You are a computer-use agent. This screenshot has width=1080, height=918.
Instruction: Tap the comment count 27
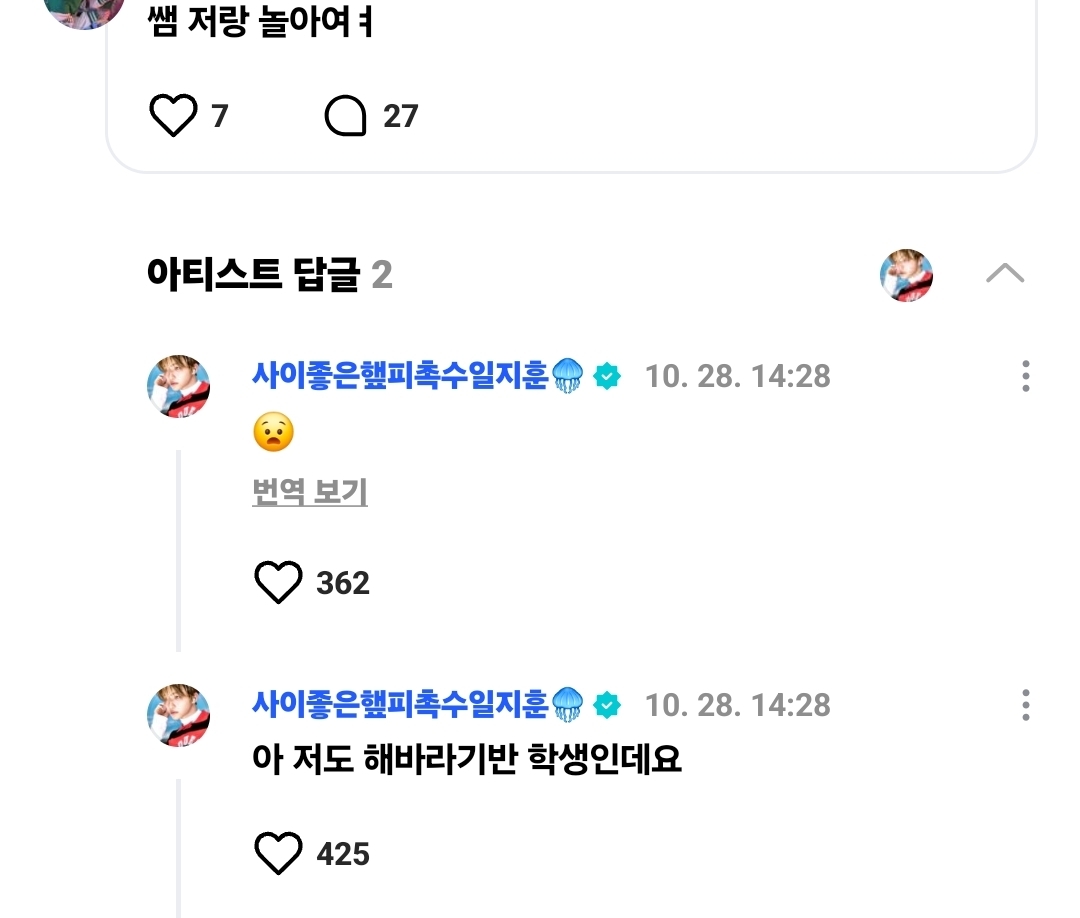point(400,116)
